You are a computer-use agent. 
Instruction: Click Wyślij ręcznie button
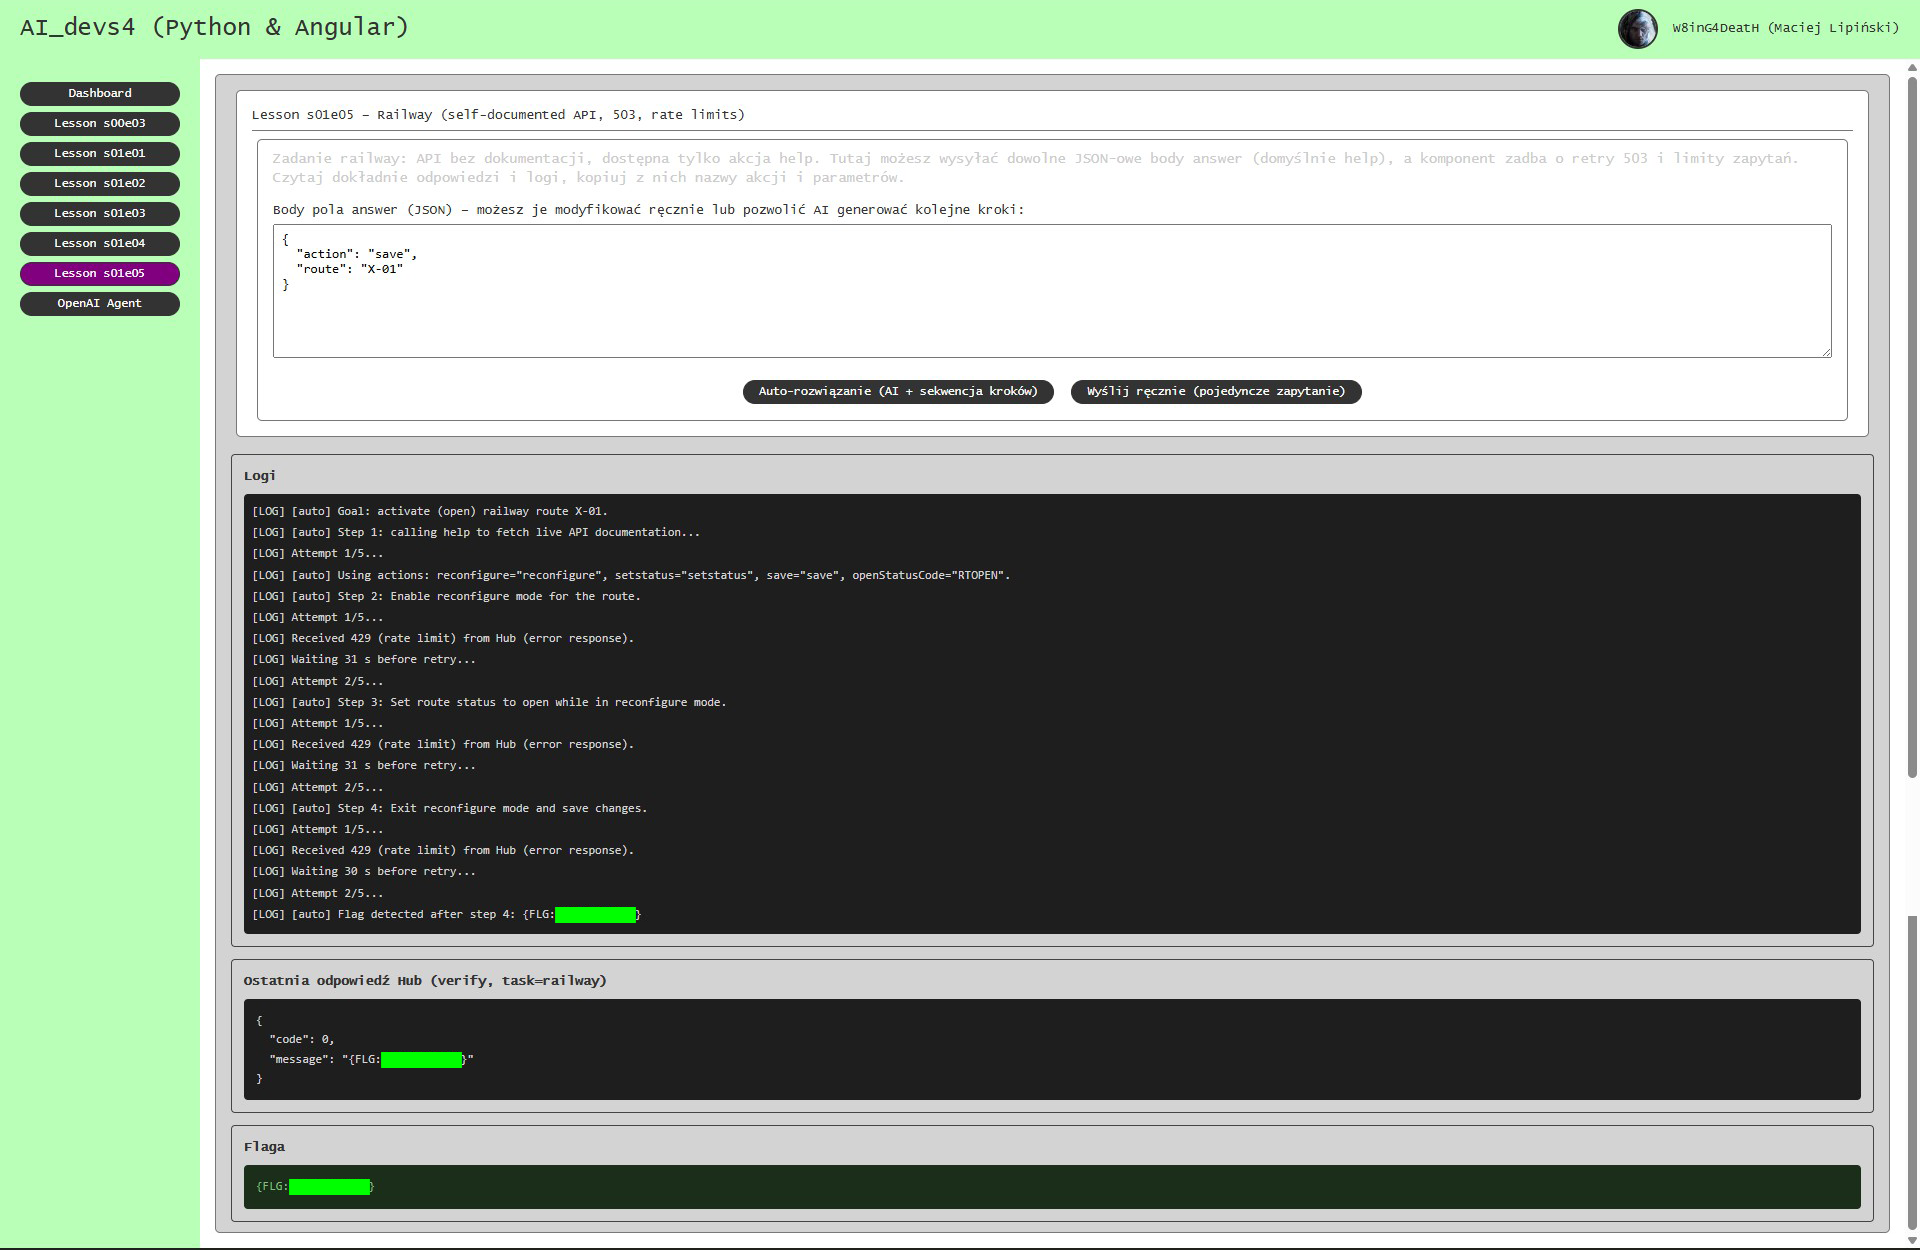[x=1215, y=391]
